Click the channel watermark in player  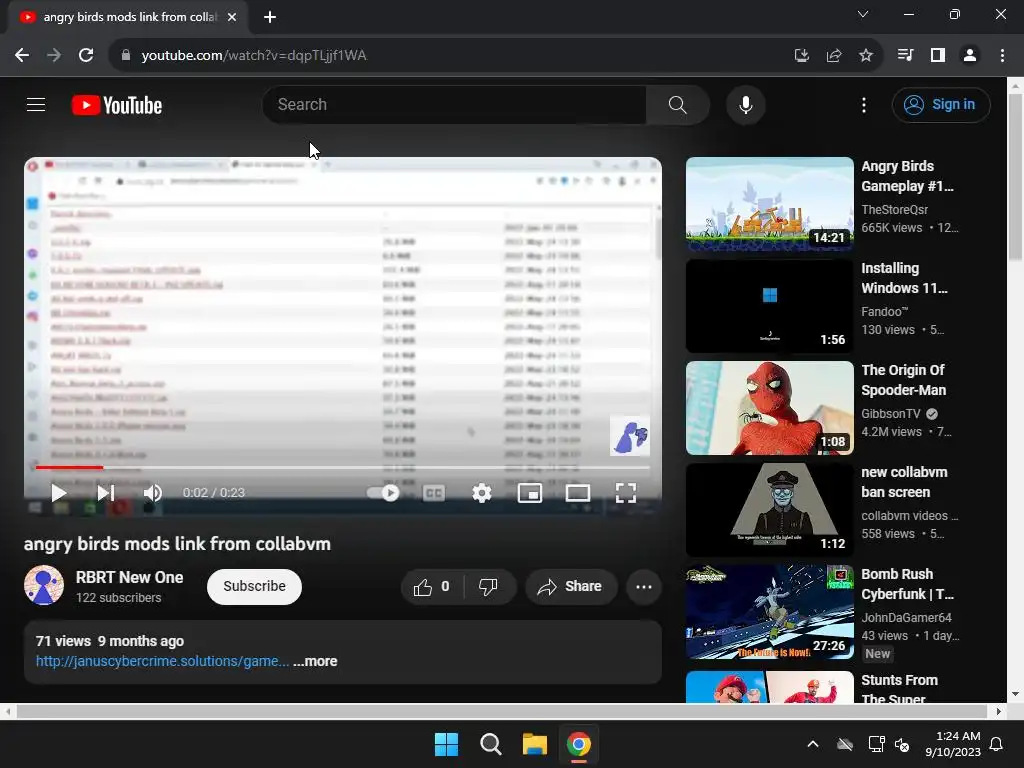tap(630, 436)
